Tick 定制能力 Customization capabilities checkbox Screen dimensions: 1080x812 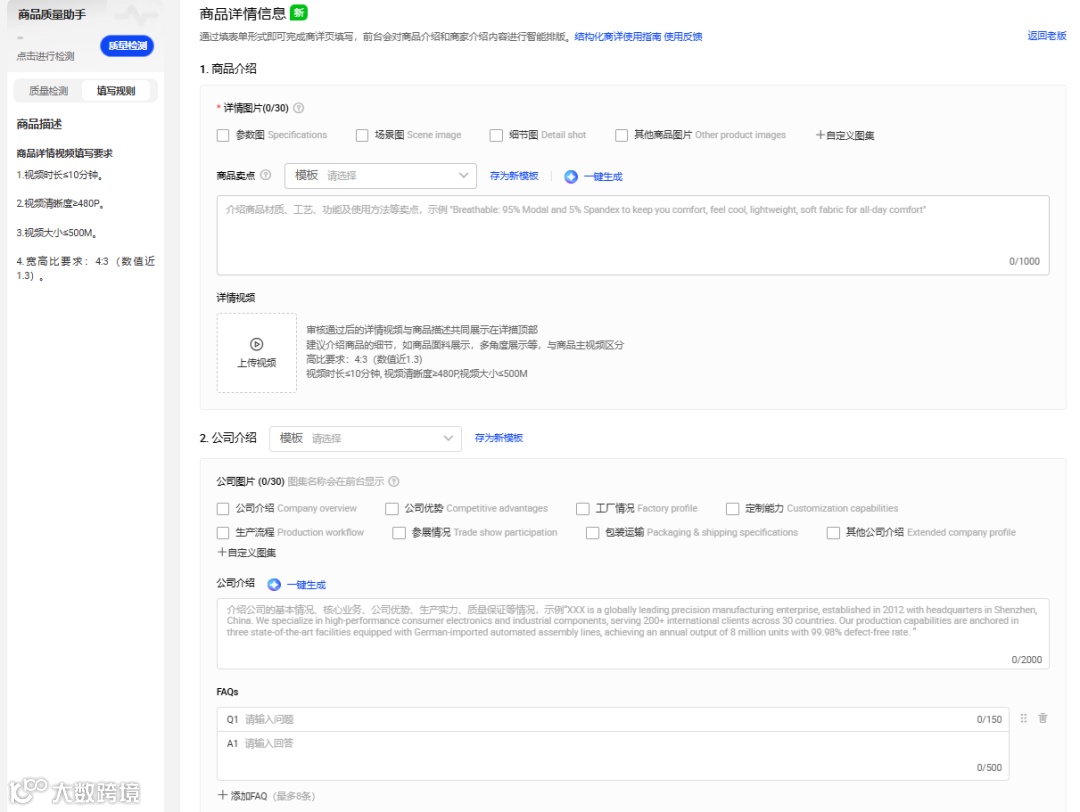(x=732, y=509)
